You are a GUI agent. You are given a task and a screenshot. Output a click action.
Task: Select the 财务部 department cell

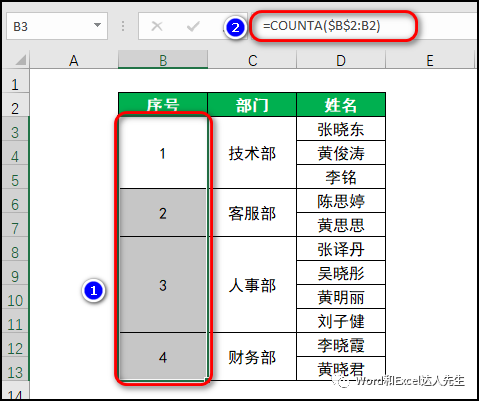(252, 357)
